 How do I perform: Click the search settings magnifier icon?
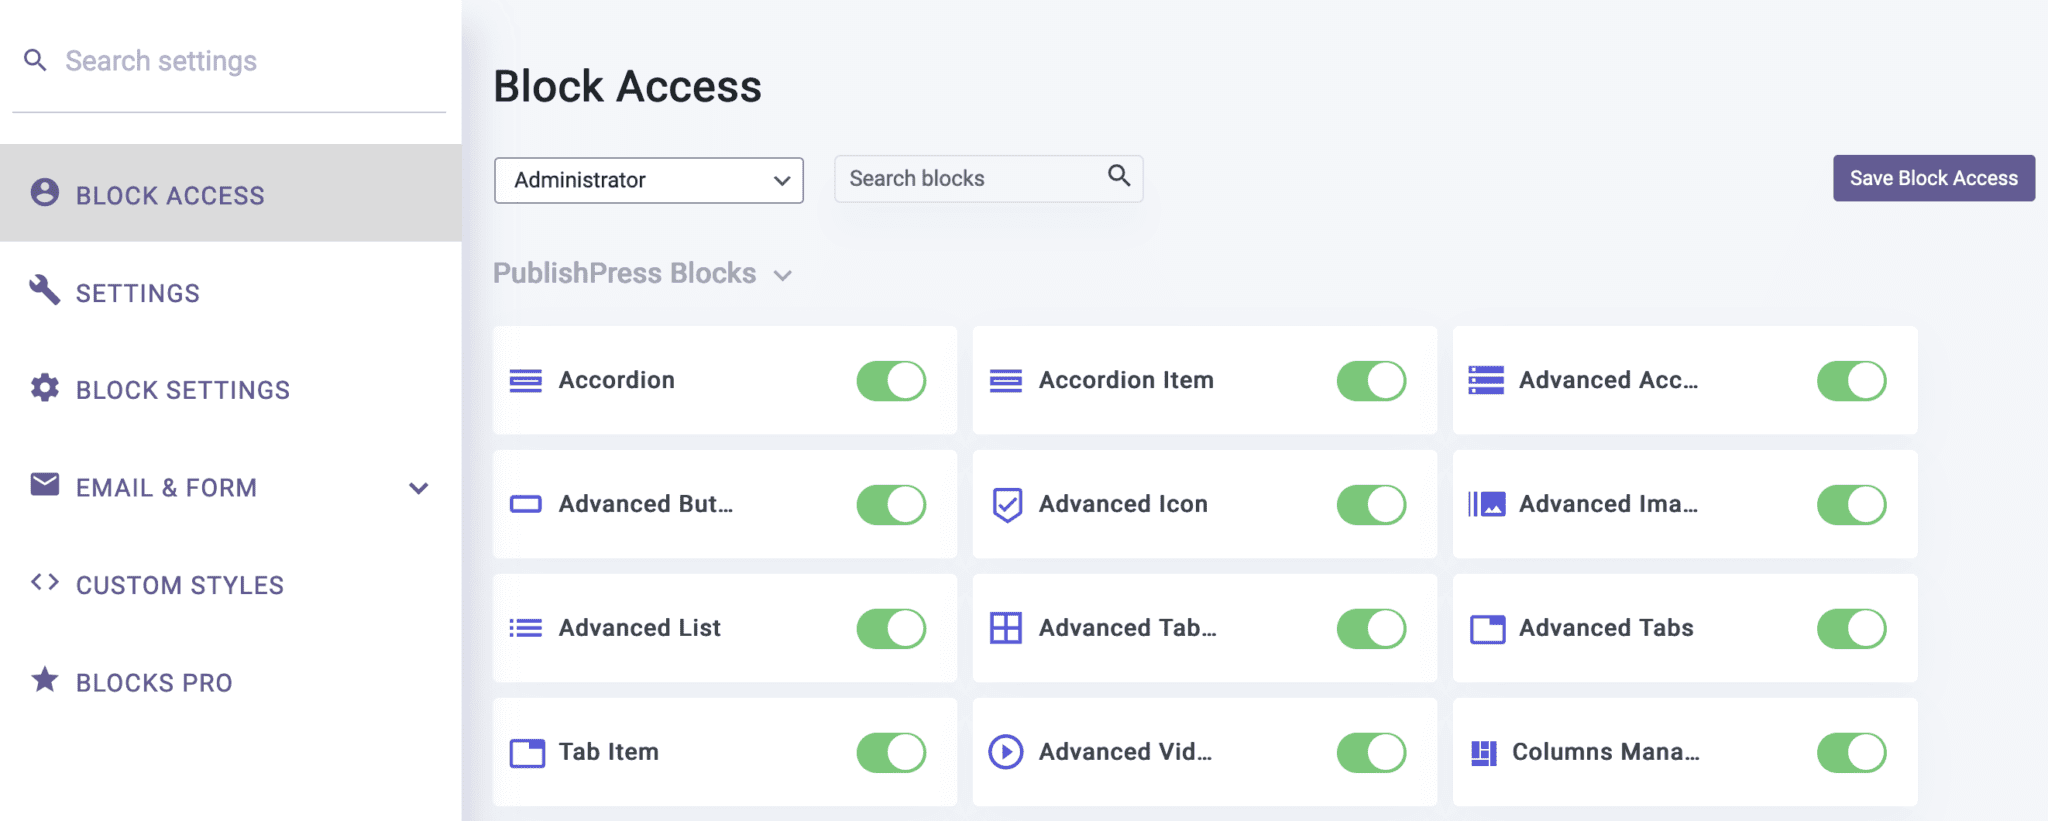coord(35,60)
